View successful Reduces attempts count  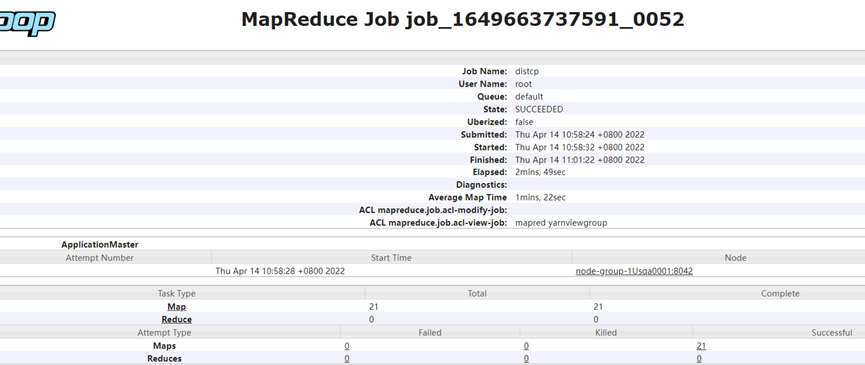click(699, 359)
